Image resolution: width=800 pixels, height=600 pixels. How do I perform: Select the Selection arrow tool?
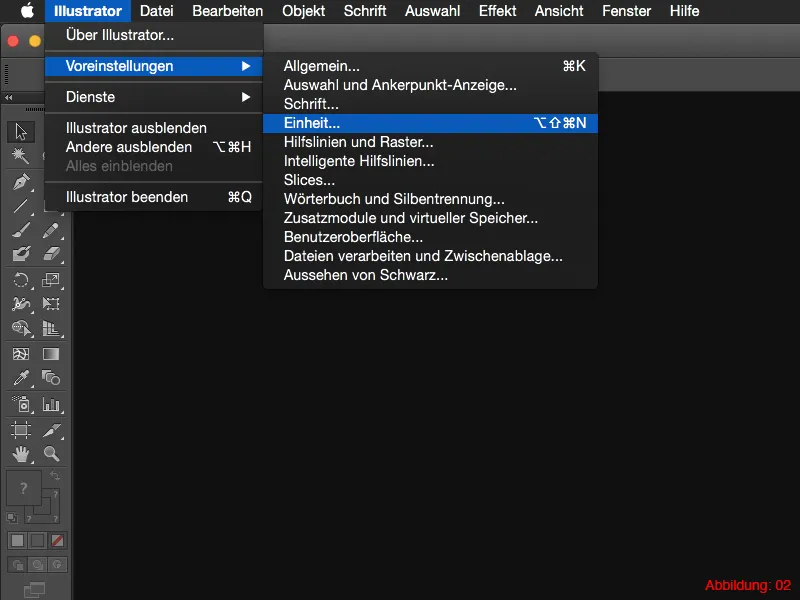[x=21, y=132]
